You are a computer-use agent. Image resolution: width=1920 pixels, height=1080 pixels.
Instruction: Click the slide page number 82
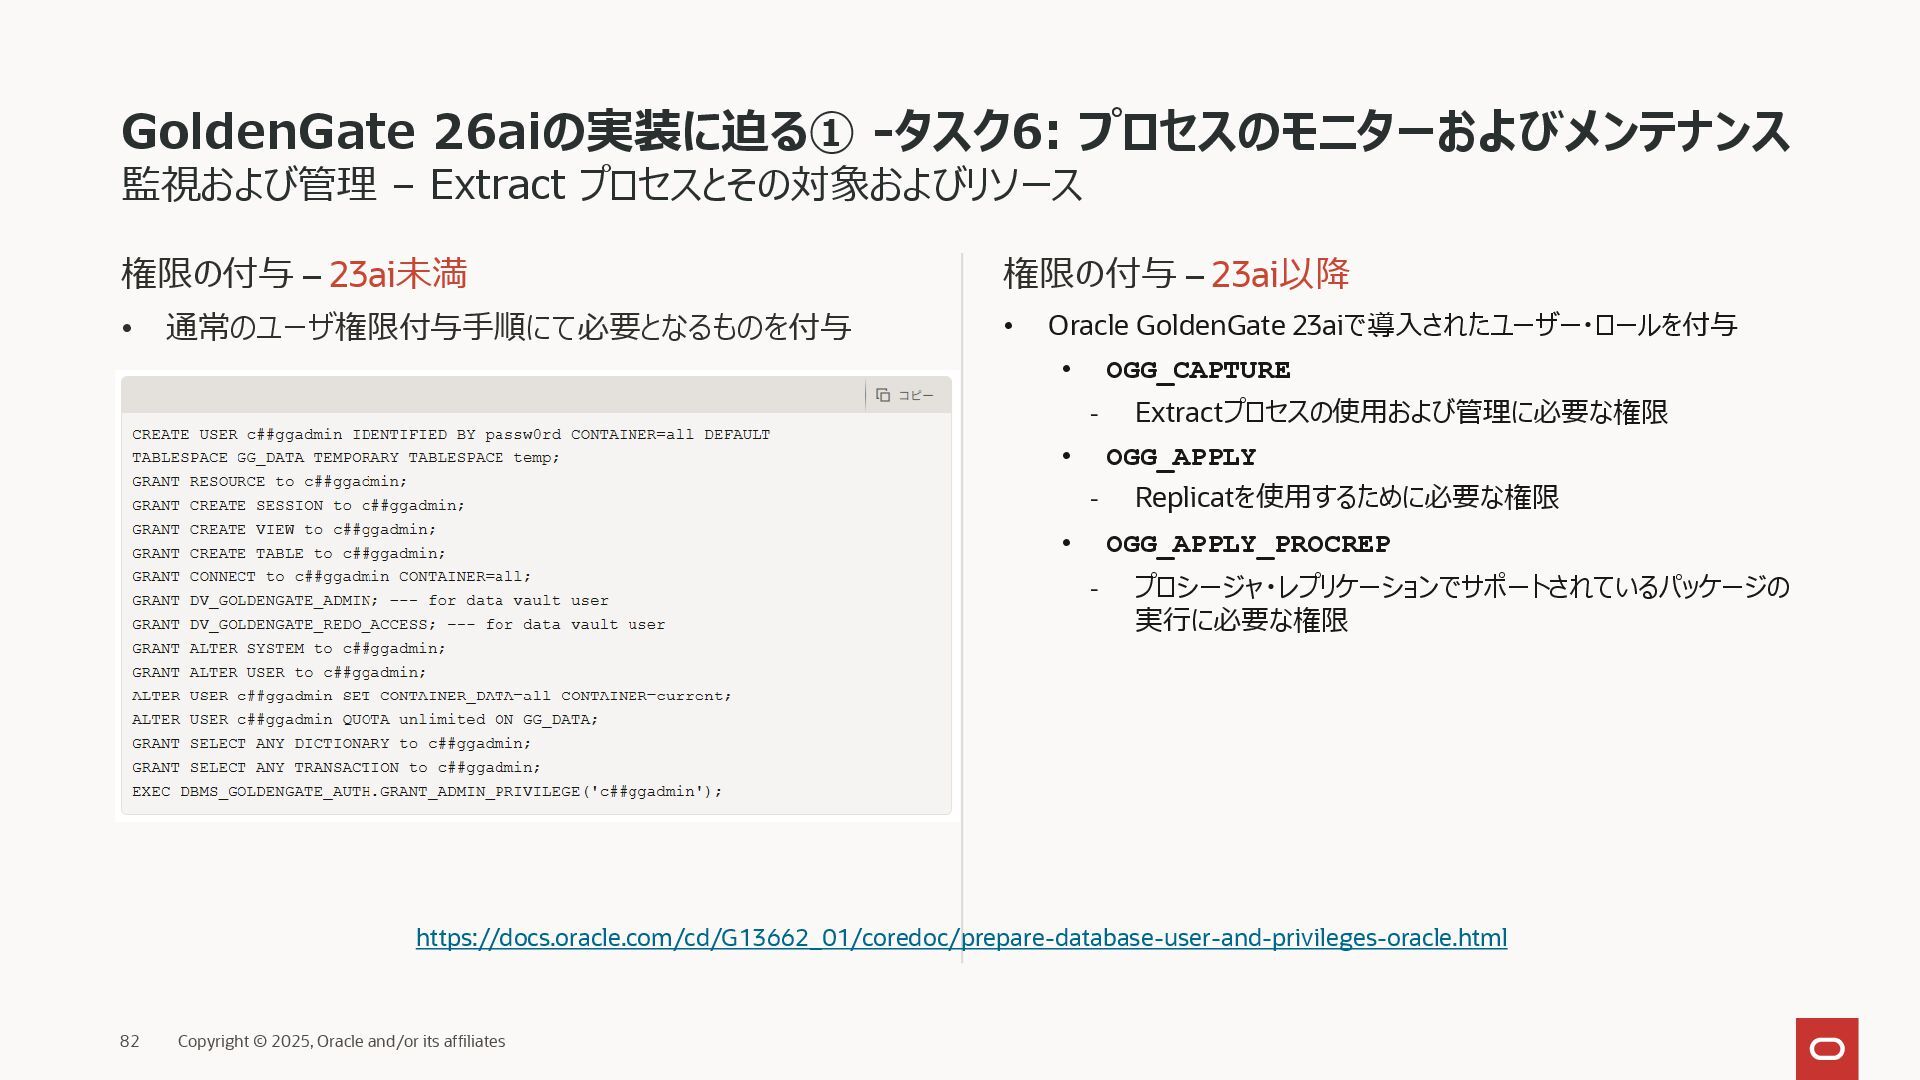point(129,1041)
